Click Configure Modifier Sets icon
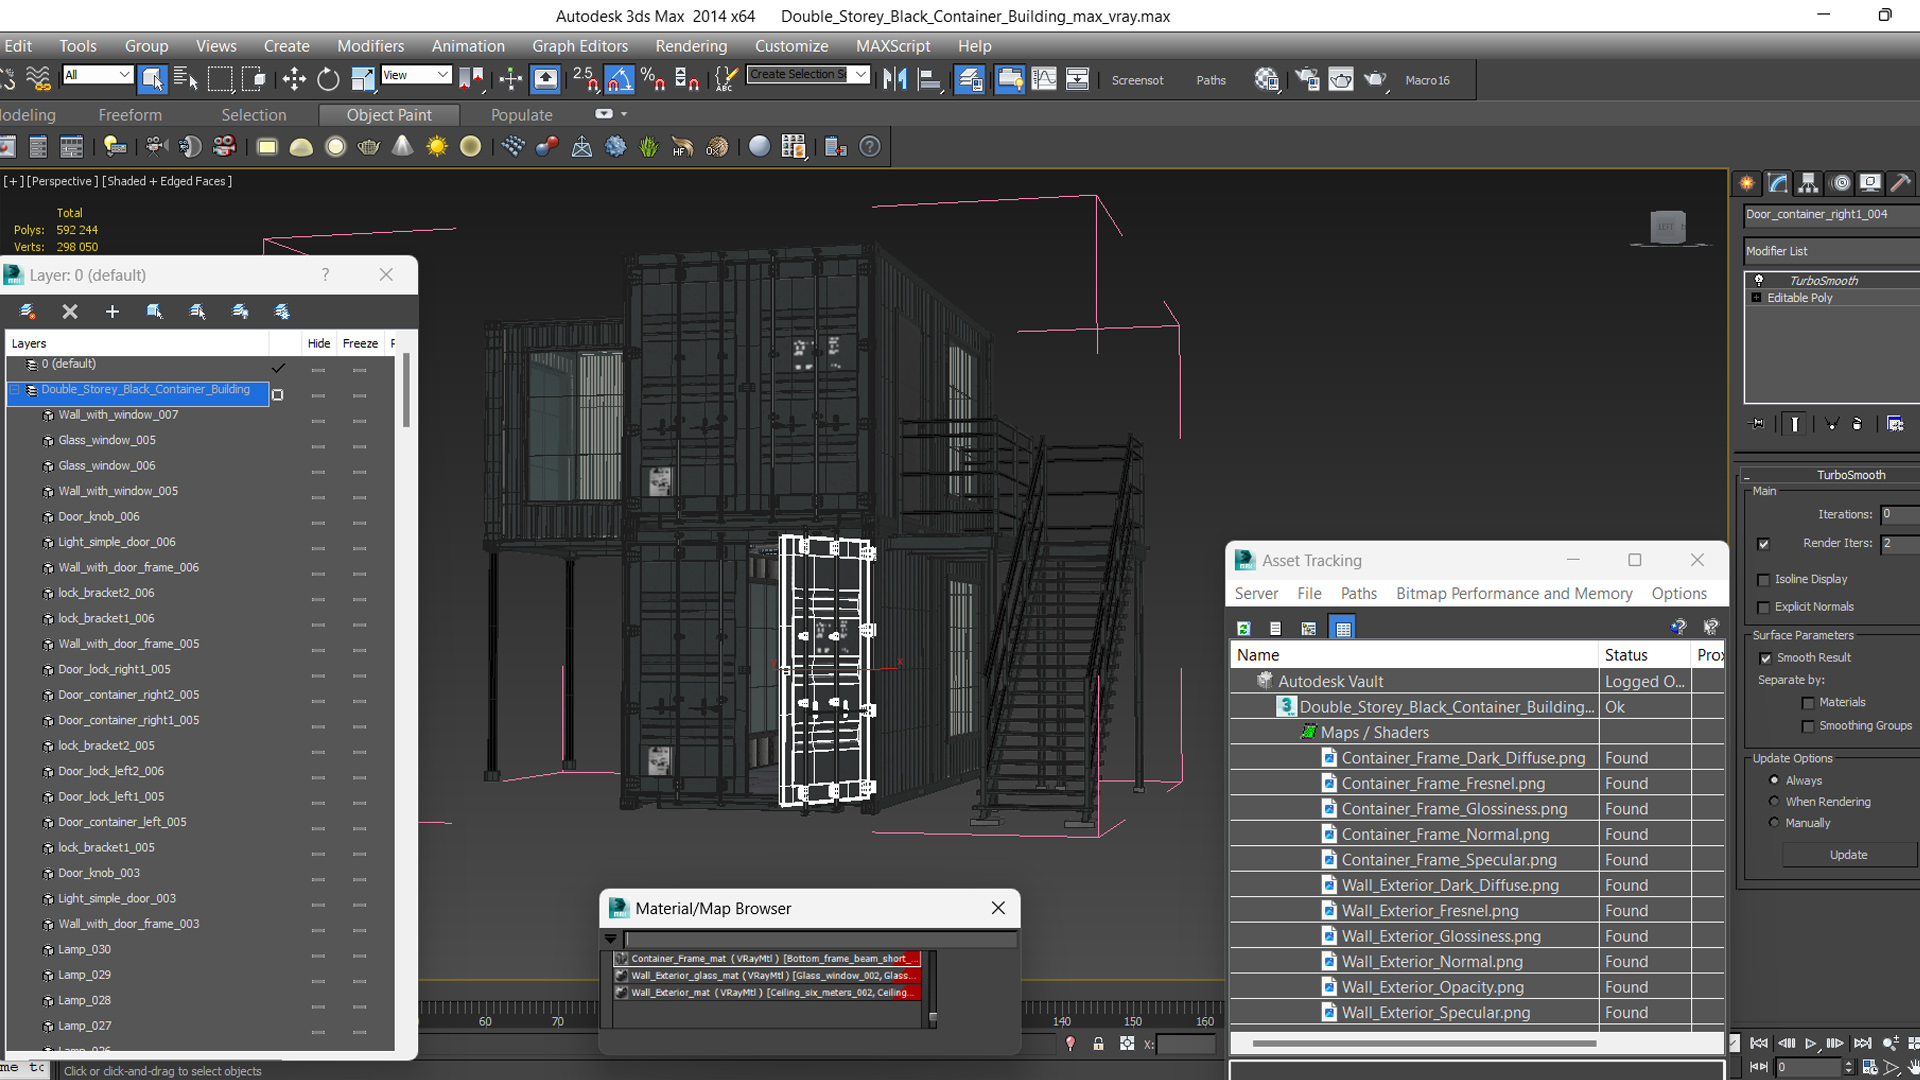The image size is (1920, 1080). tap(1895, 424)
